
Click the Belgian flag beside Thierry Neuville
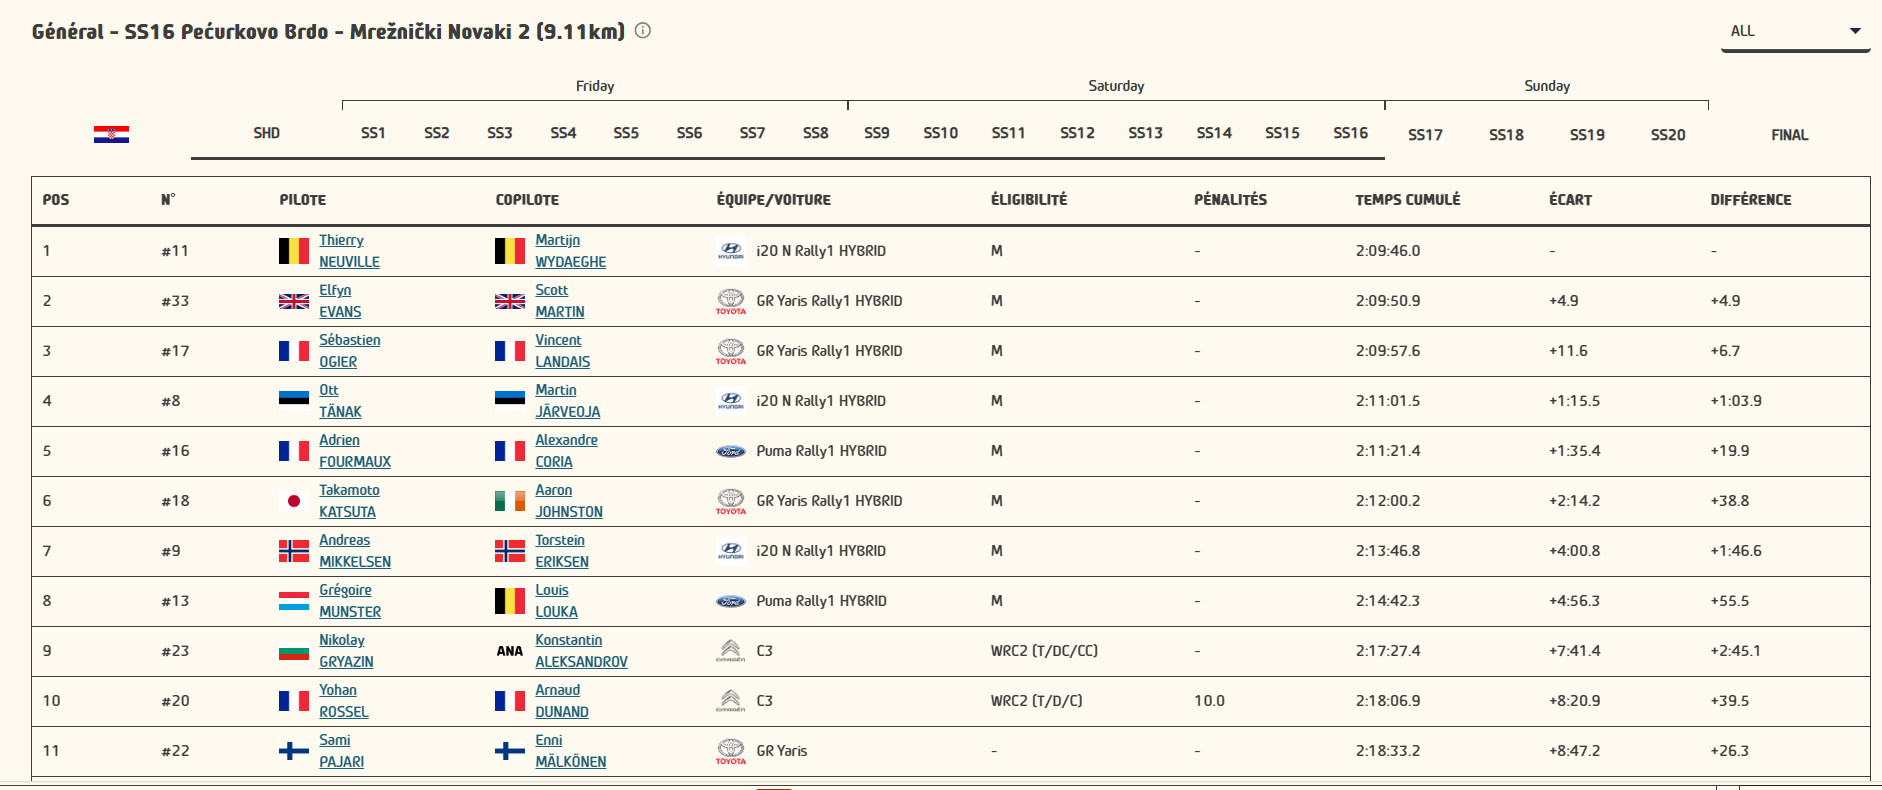pos(294,251)
